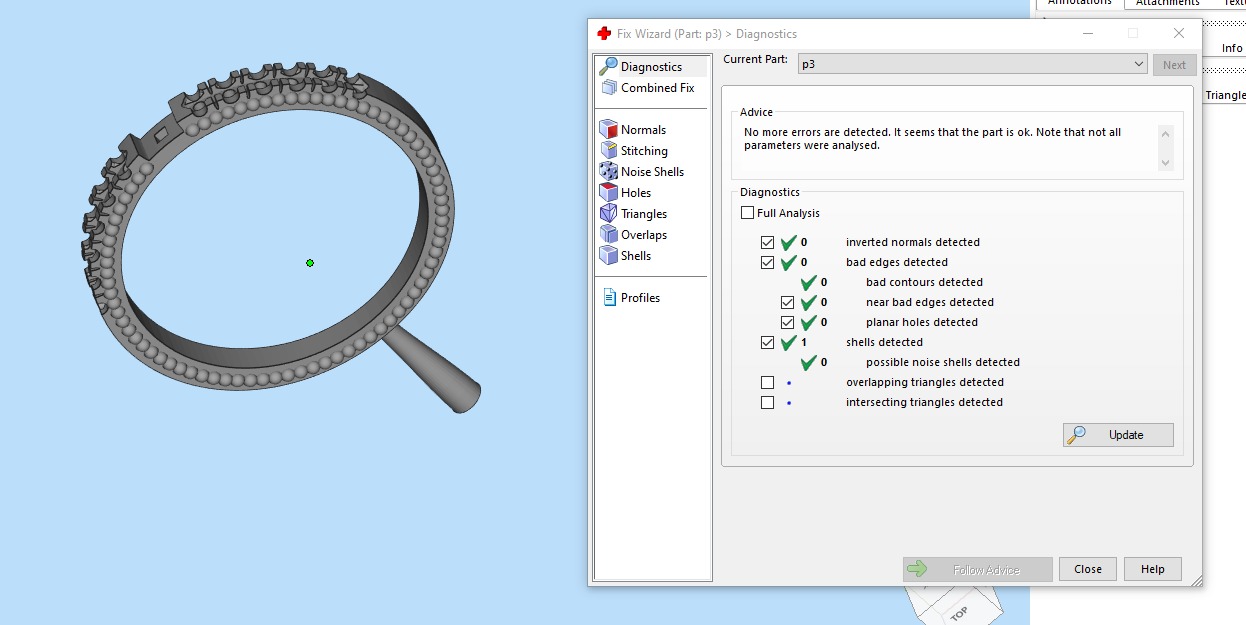Uncheck the bad edges detected checkbox
This screenshot has height=625, width=1246.
tap(767, 262)
